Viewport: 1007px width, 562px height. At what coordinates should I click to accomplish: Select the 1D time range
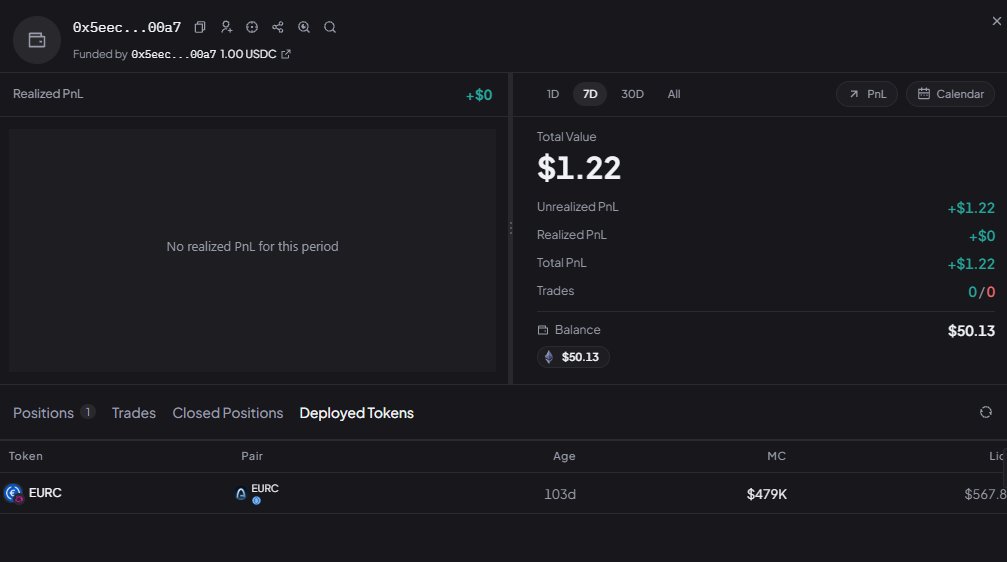[552, 94]
